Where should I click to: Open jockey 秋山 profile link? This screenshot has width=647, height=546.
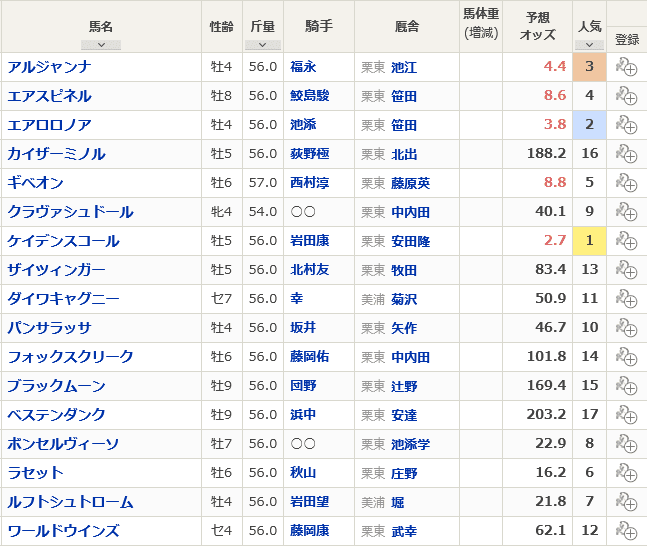pos(303,473)
